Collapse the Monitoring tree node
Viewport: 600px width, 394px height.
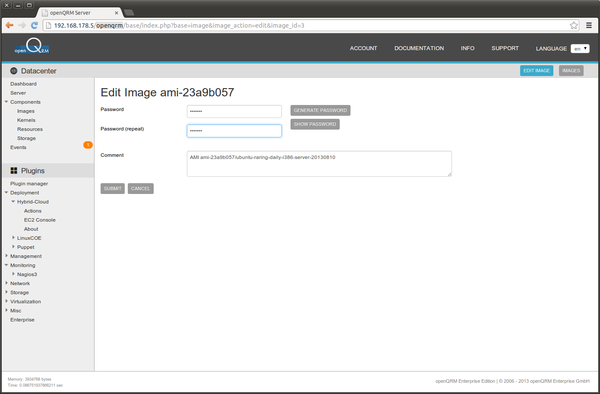pyautogui.click(x=6, y=265)
